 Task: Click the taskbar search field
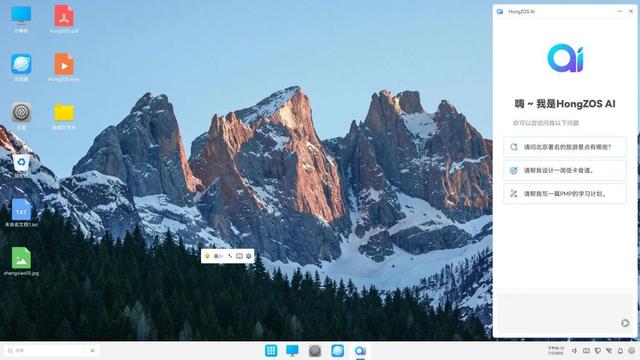tap(51, 351)
